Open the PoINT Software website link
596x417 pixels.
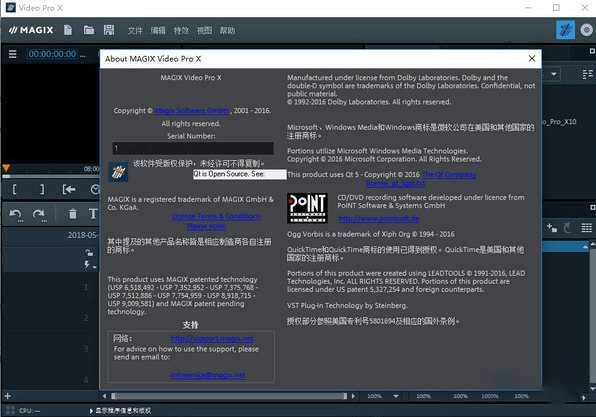(379, 219)
